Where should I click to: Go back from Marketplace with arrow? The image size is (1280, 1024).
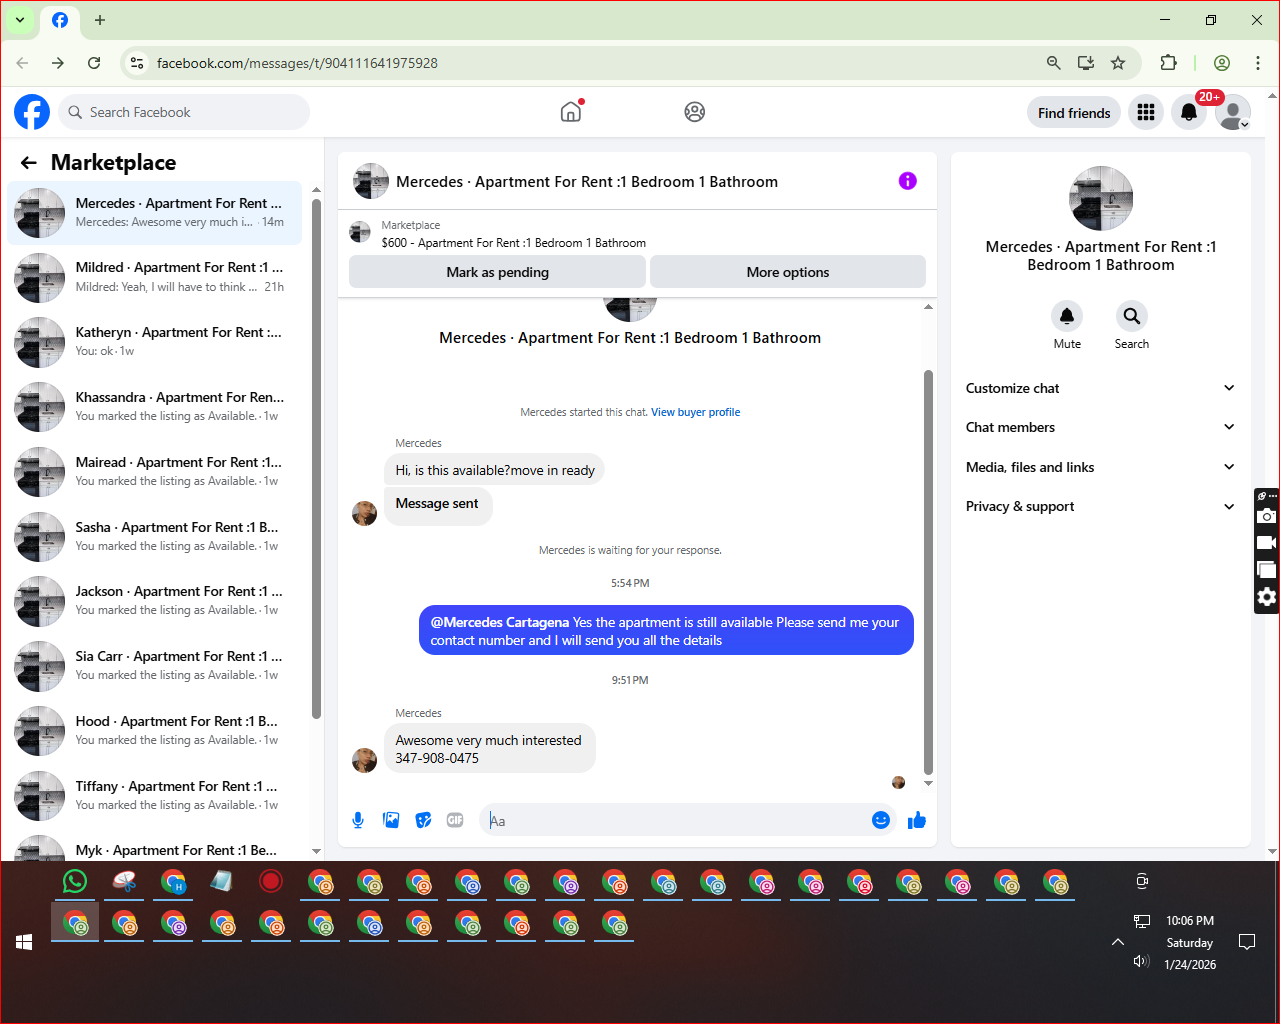[x=29, y=162]
